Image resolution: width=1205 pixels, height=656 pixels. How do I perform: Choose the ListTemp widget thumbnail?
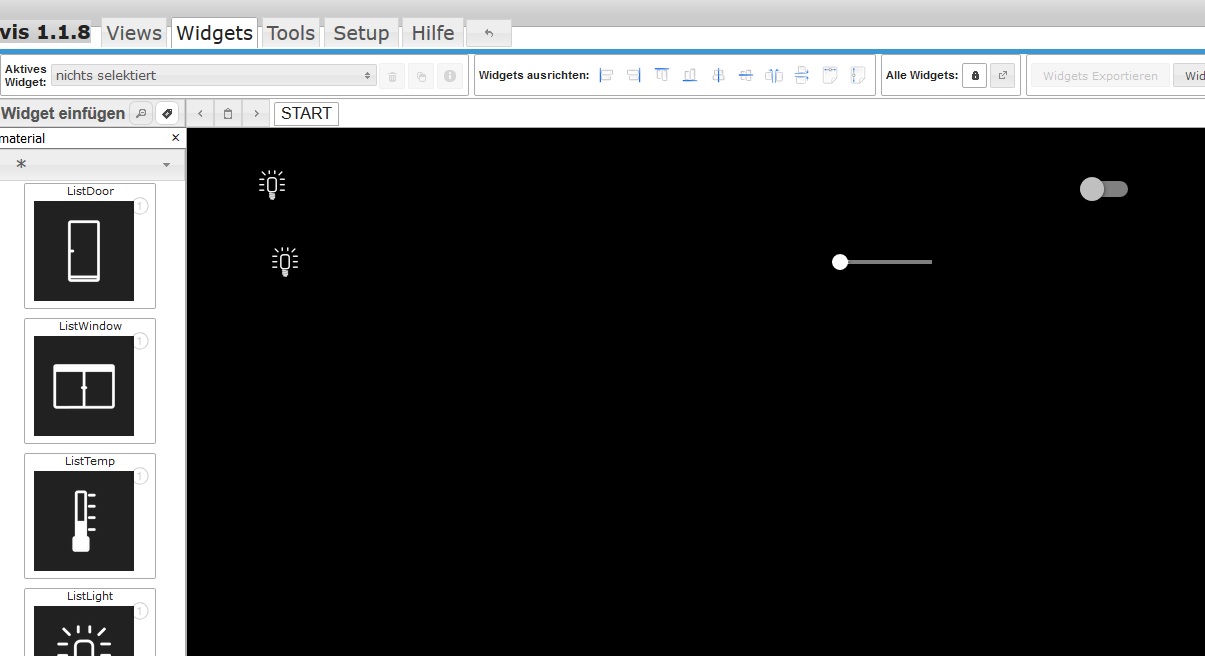[x=84, y=521]
